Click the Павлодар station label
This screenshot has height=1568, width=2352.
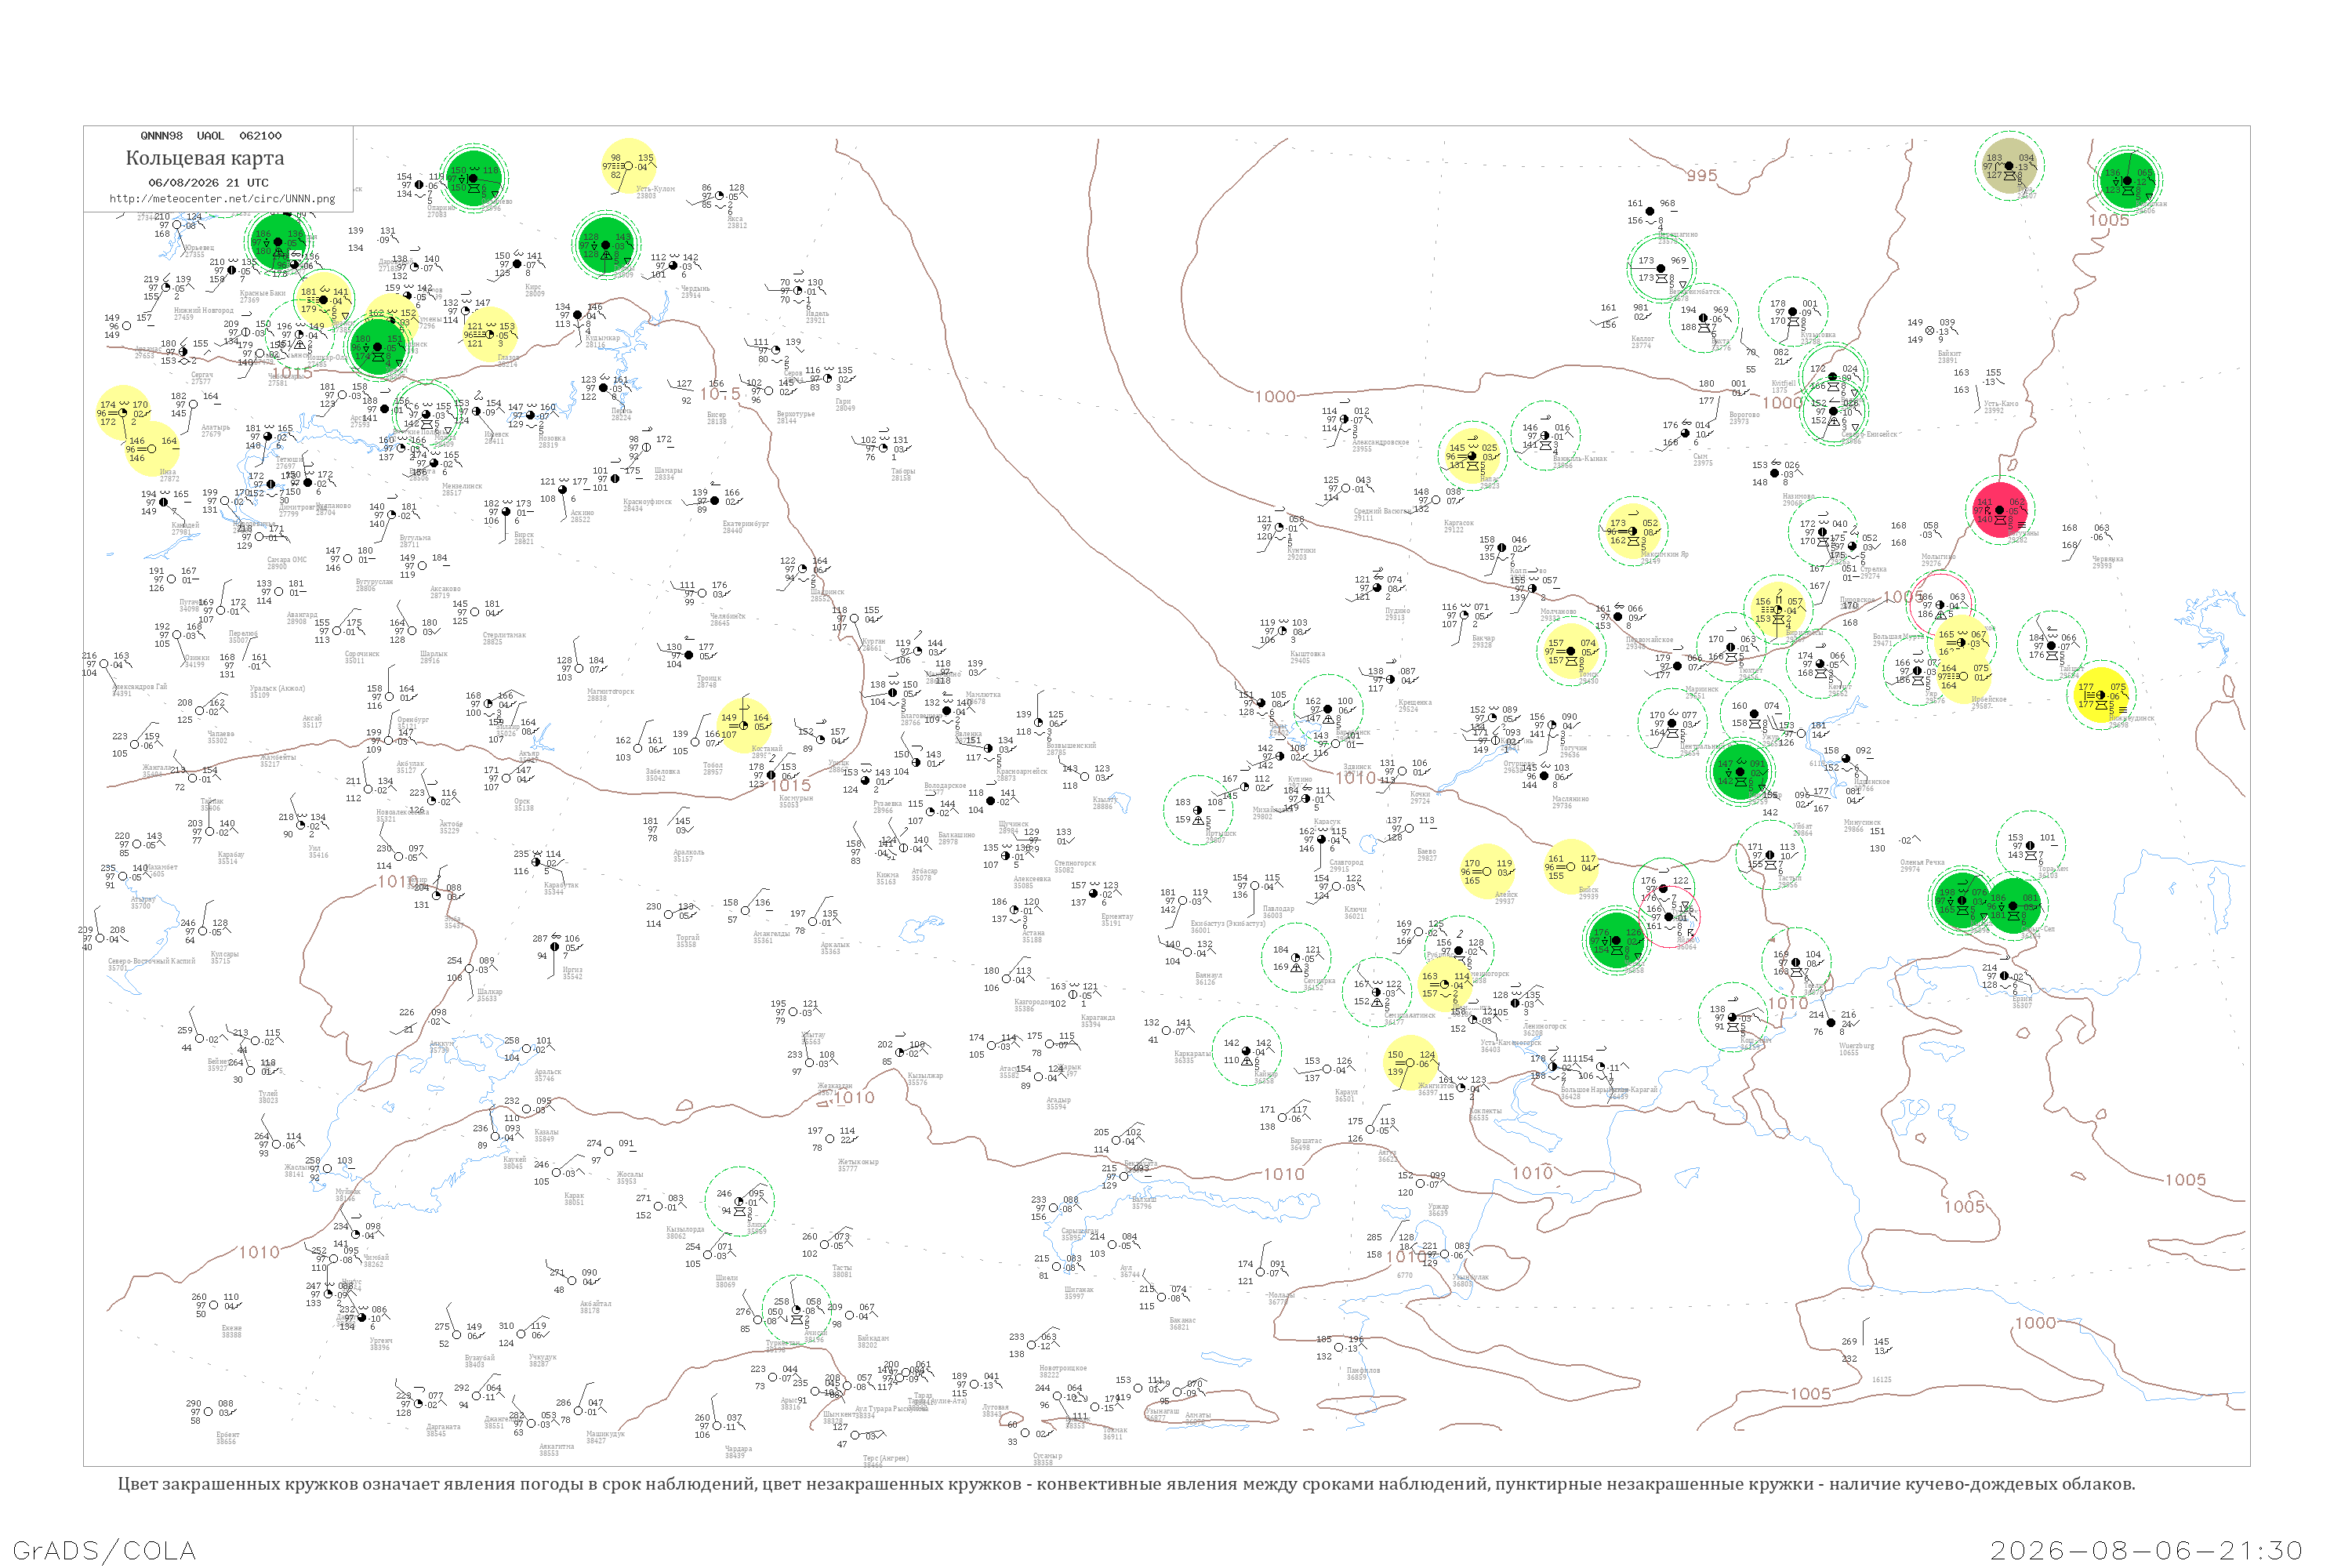tap(1278, 909)
